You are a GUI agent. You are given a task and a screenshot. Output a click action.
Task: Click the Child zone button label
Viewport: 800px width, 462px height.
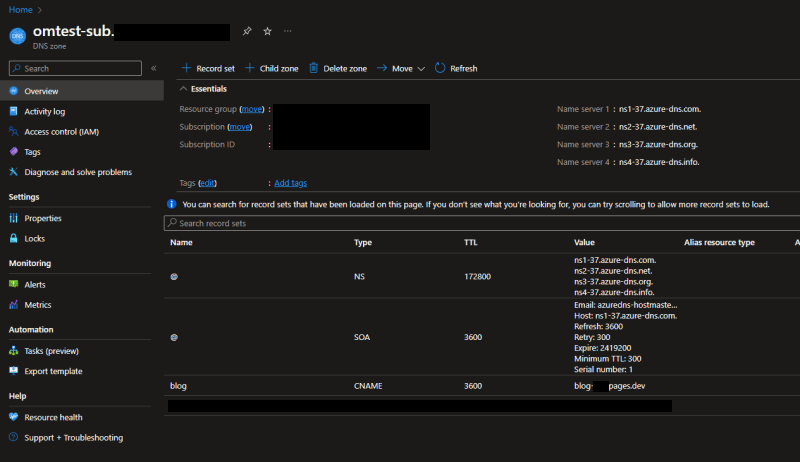[x=279, y=68]
